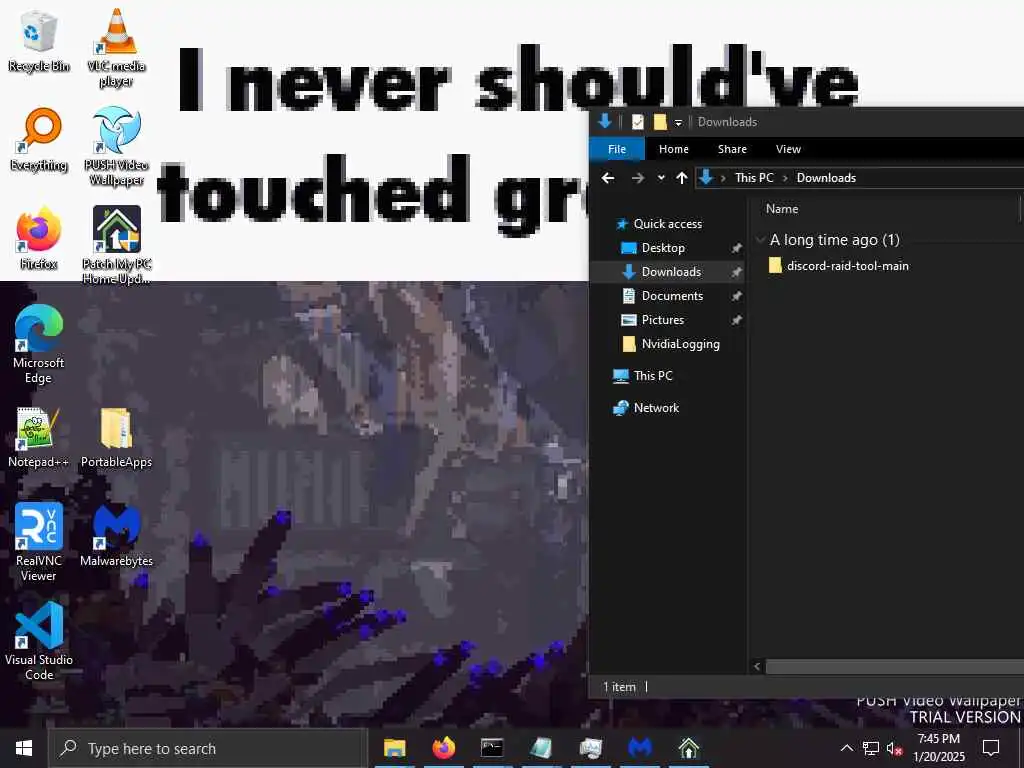Image resolution: width=1024 pixels, height=768 pixels.
Task: Unpin Desktop using its pin icon
Action: click(x=737, y=248)
